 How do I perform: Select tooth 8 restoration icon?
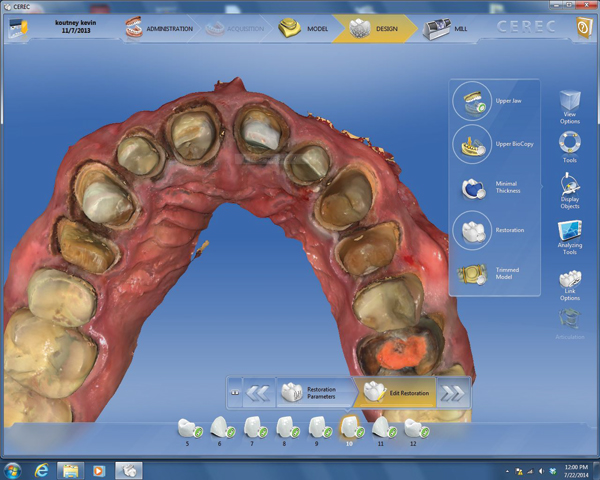(x=285, y=428)
